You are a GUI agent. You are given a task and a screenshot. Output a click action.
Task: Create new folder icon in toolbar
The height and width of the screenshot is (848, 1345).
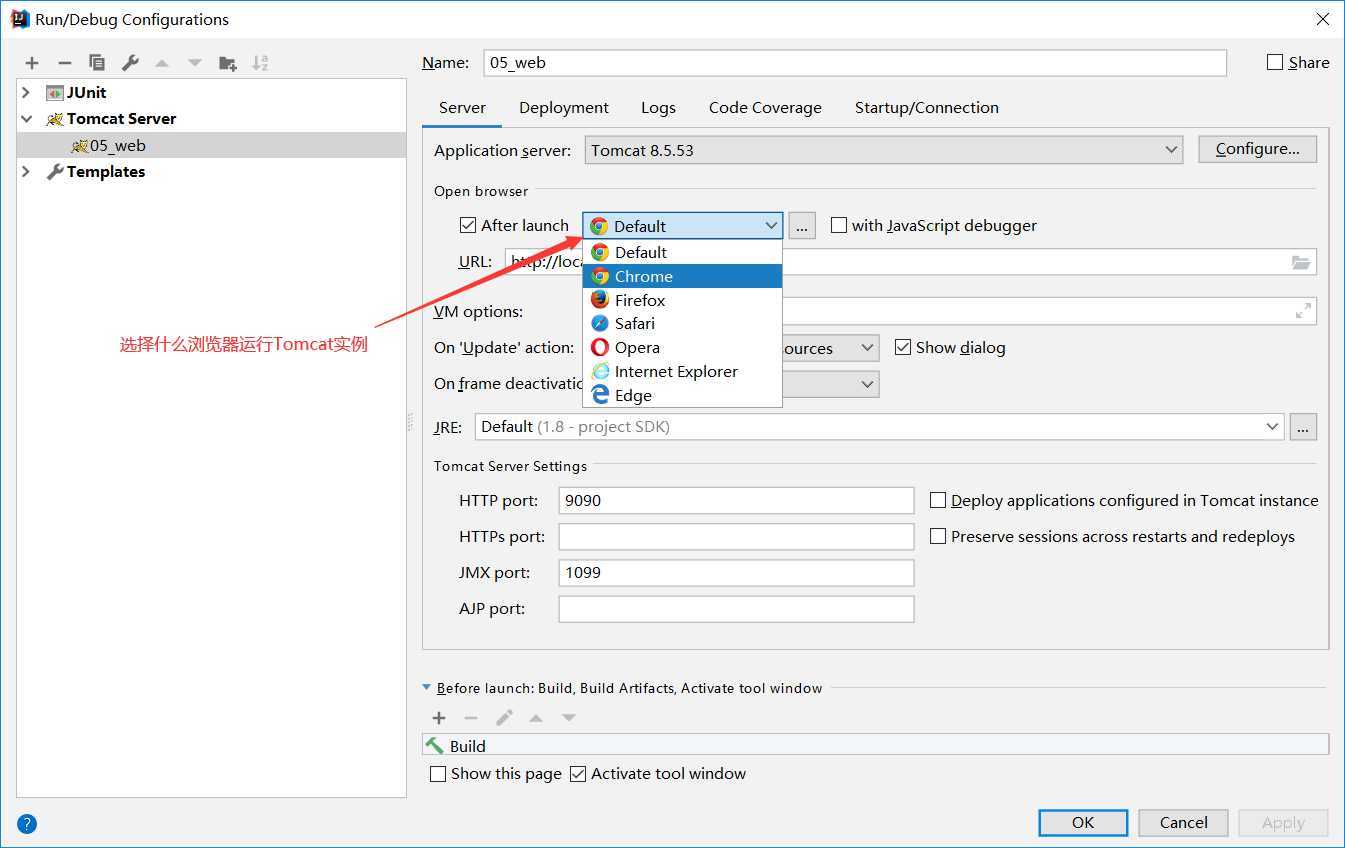228,63
